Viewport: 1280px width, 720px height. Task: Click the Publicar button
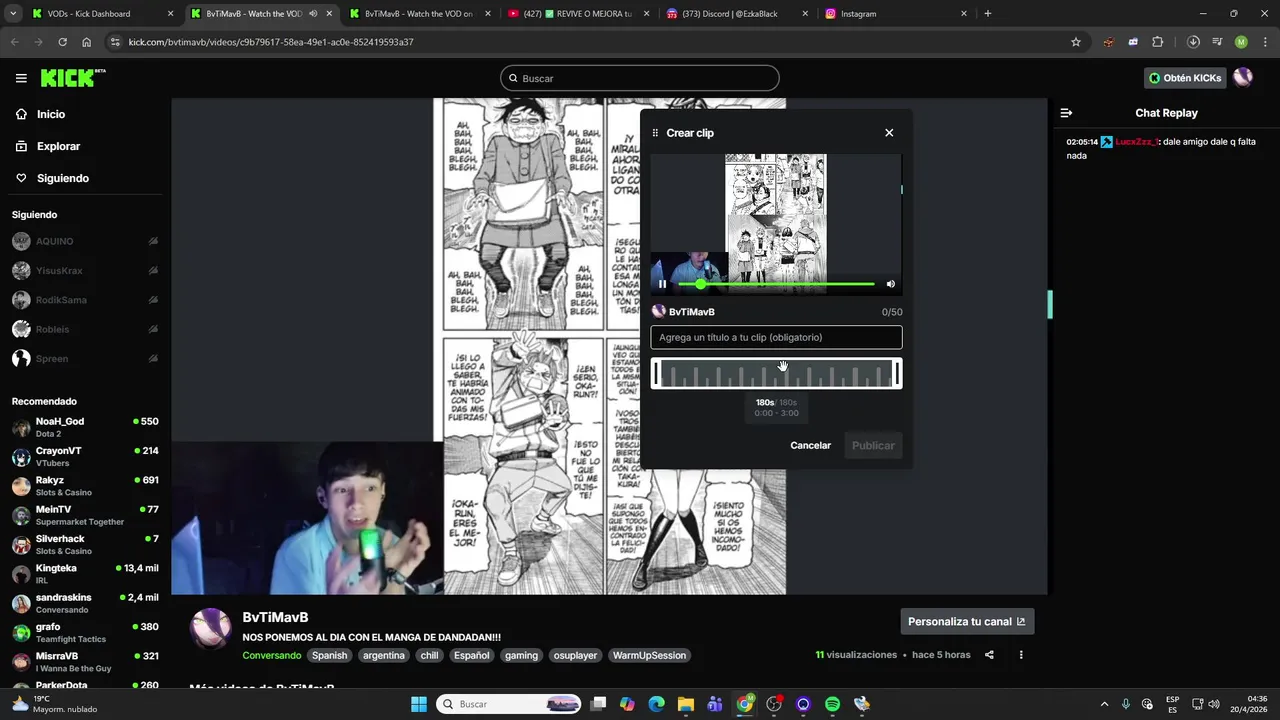873,445
